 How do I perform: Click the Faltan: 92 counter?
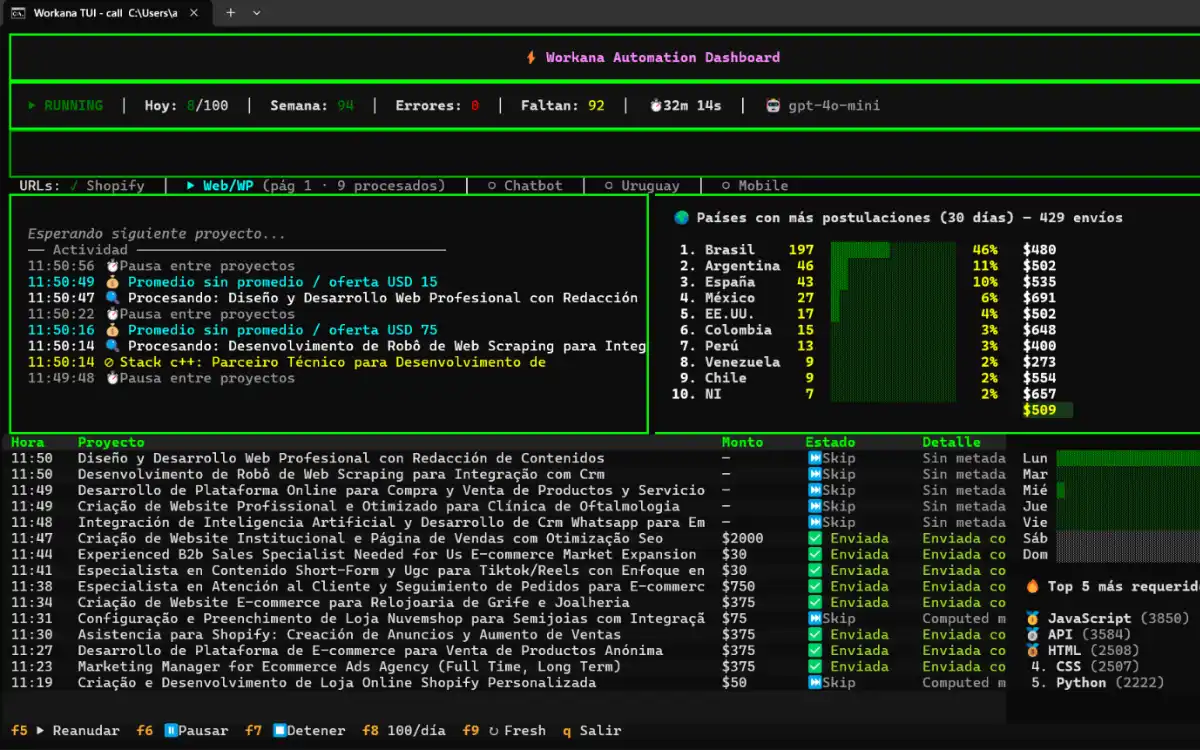coord(562,106)
